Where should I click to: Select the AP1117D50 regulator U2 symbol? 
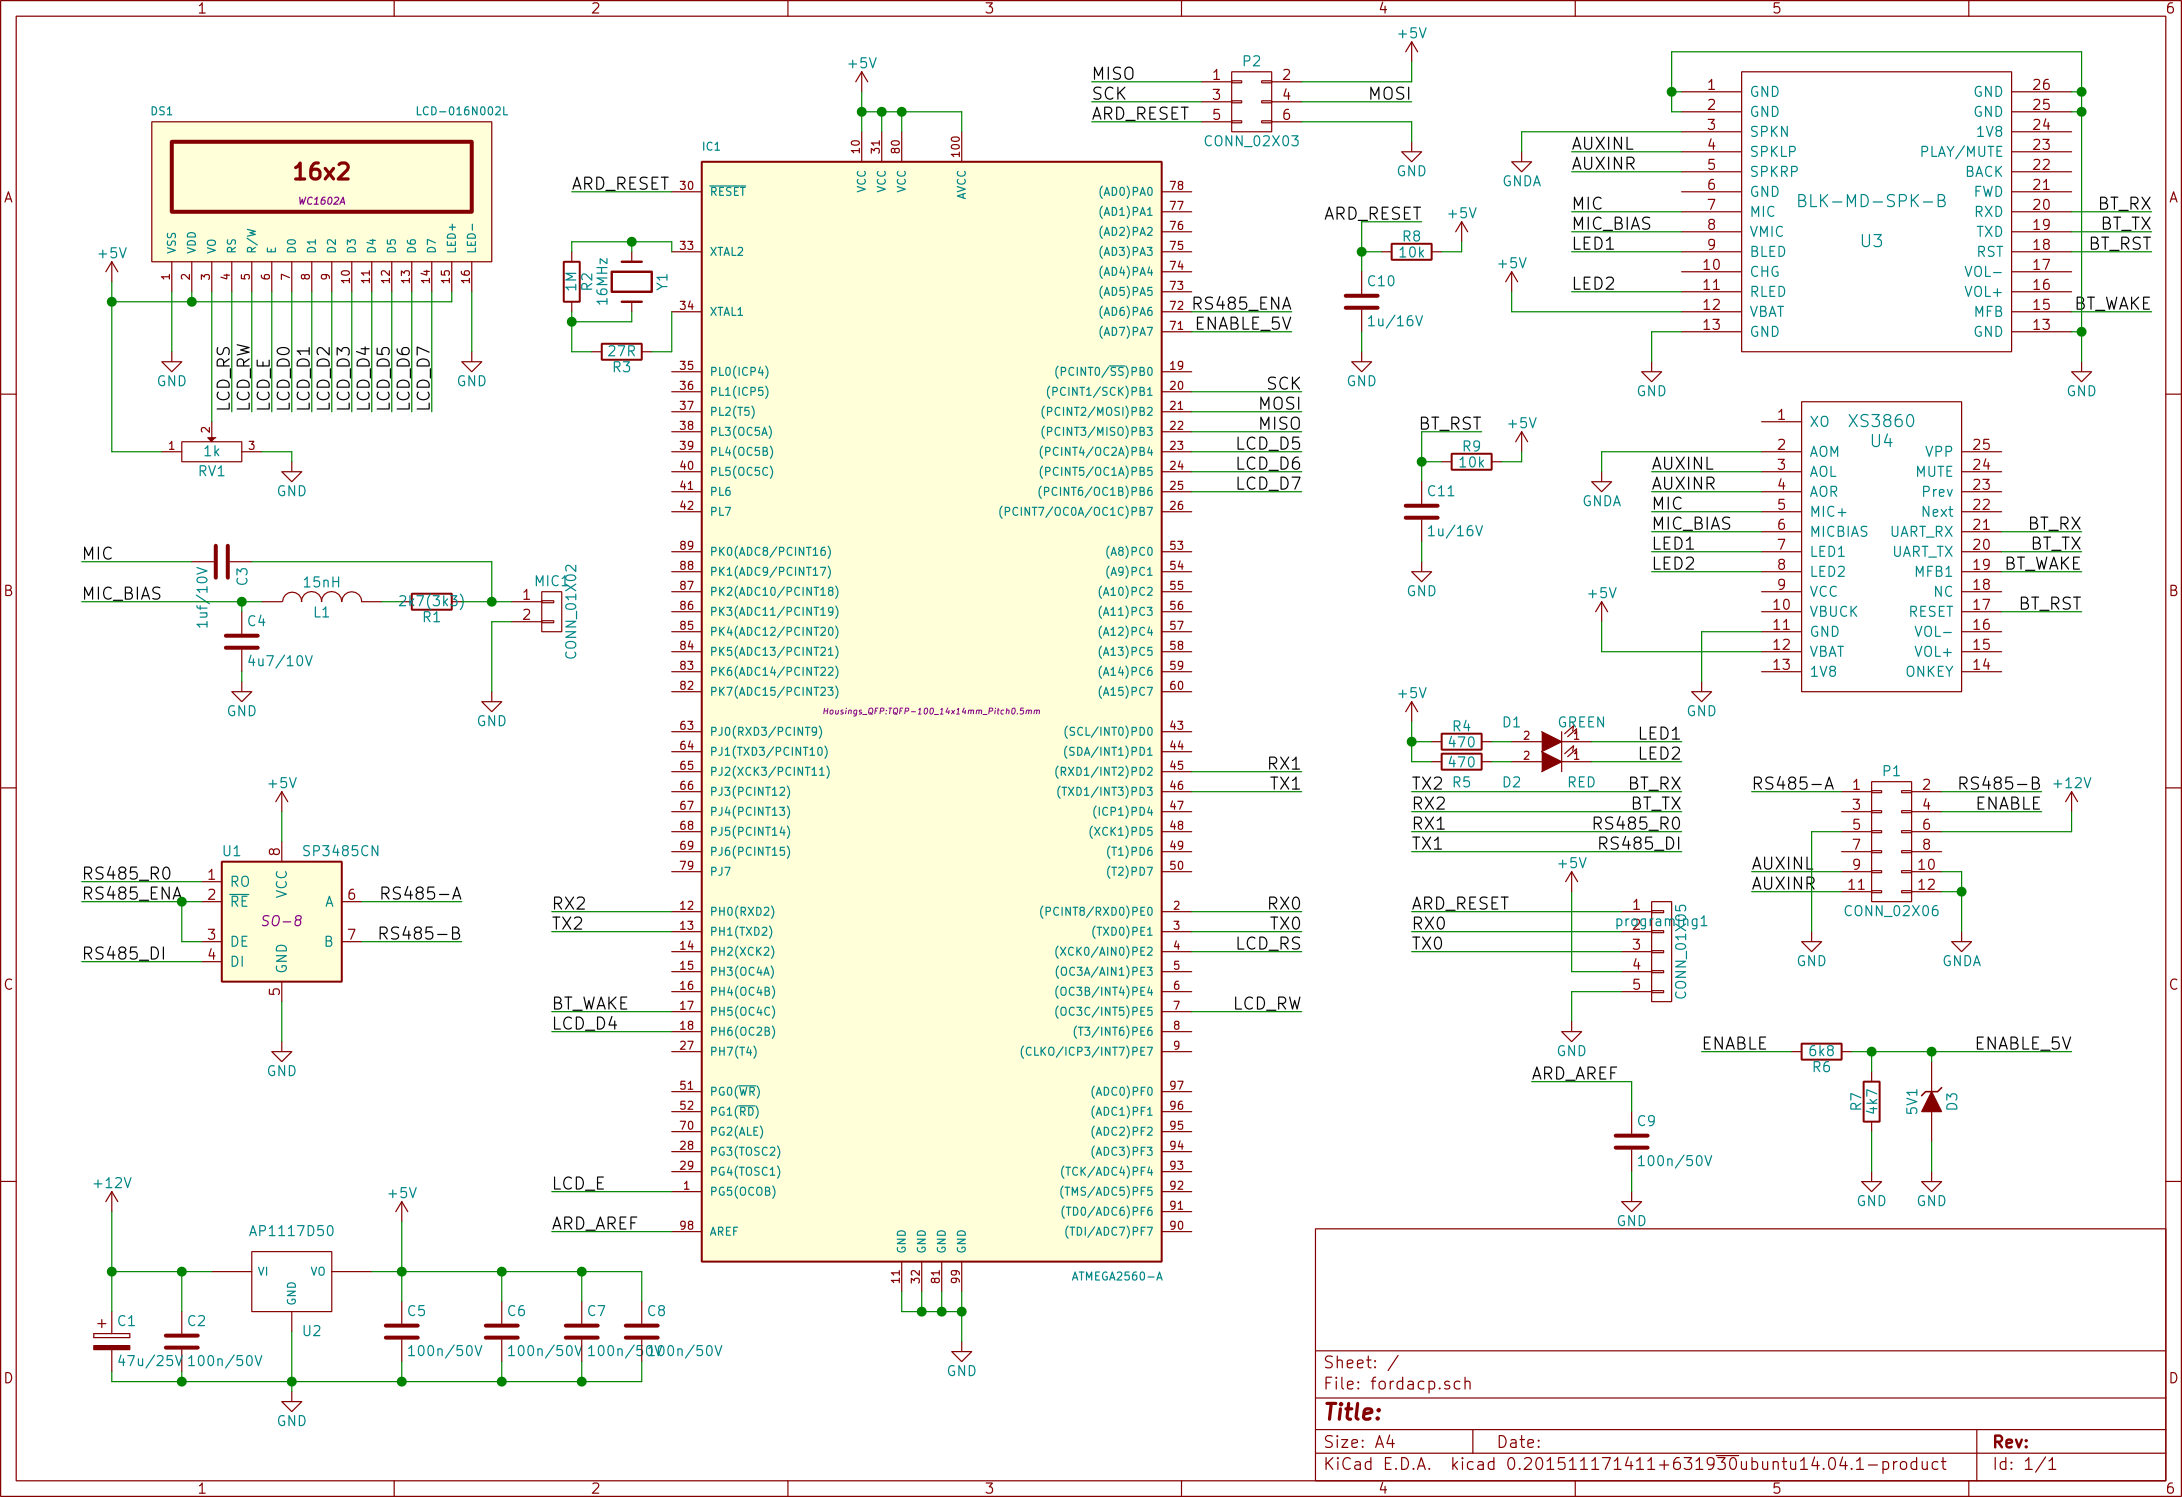[291, 1281]
